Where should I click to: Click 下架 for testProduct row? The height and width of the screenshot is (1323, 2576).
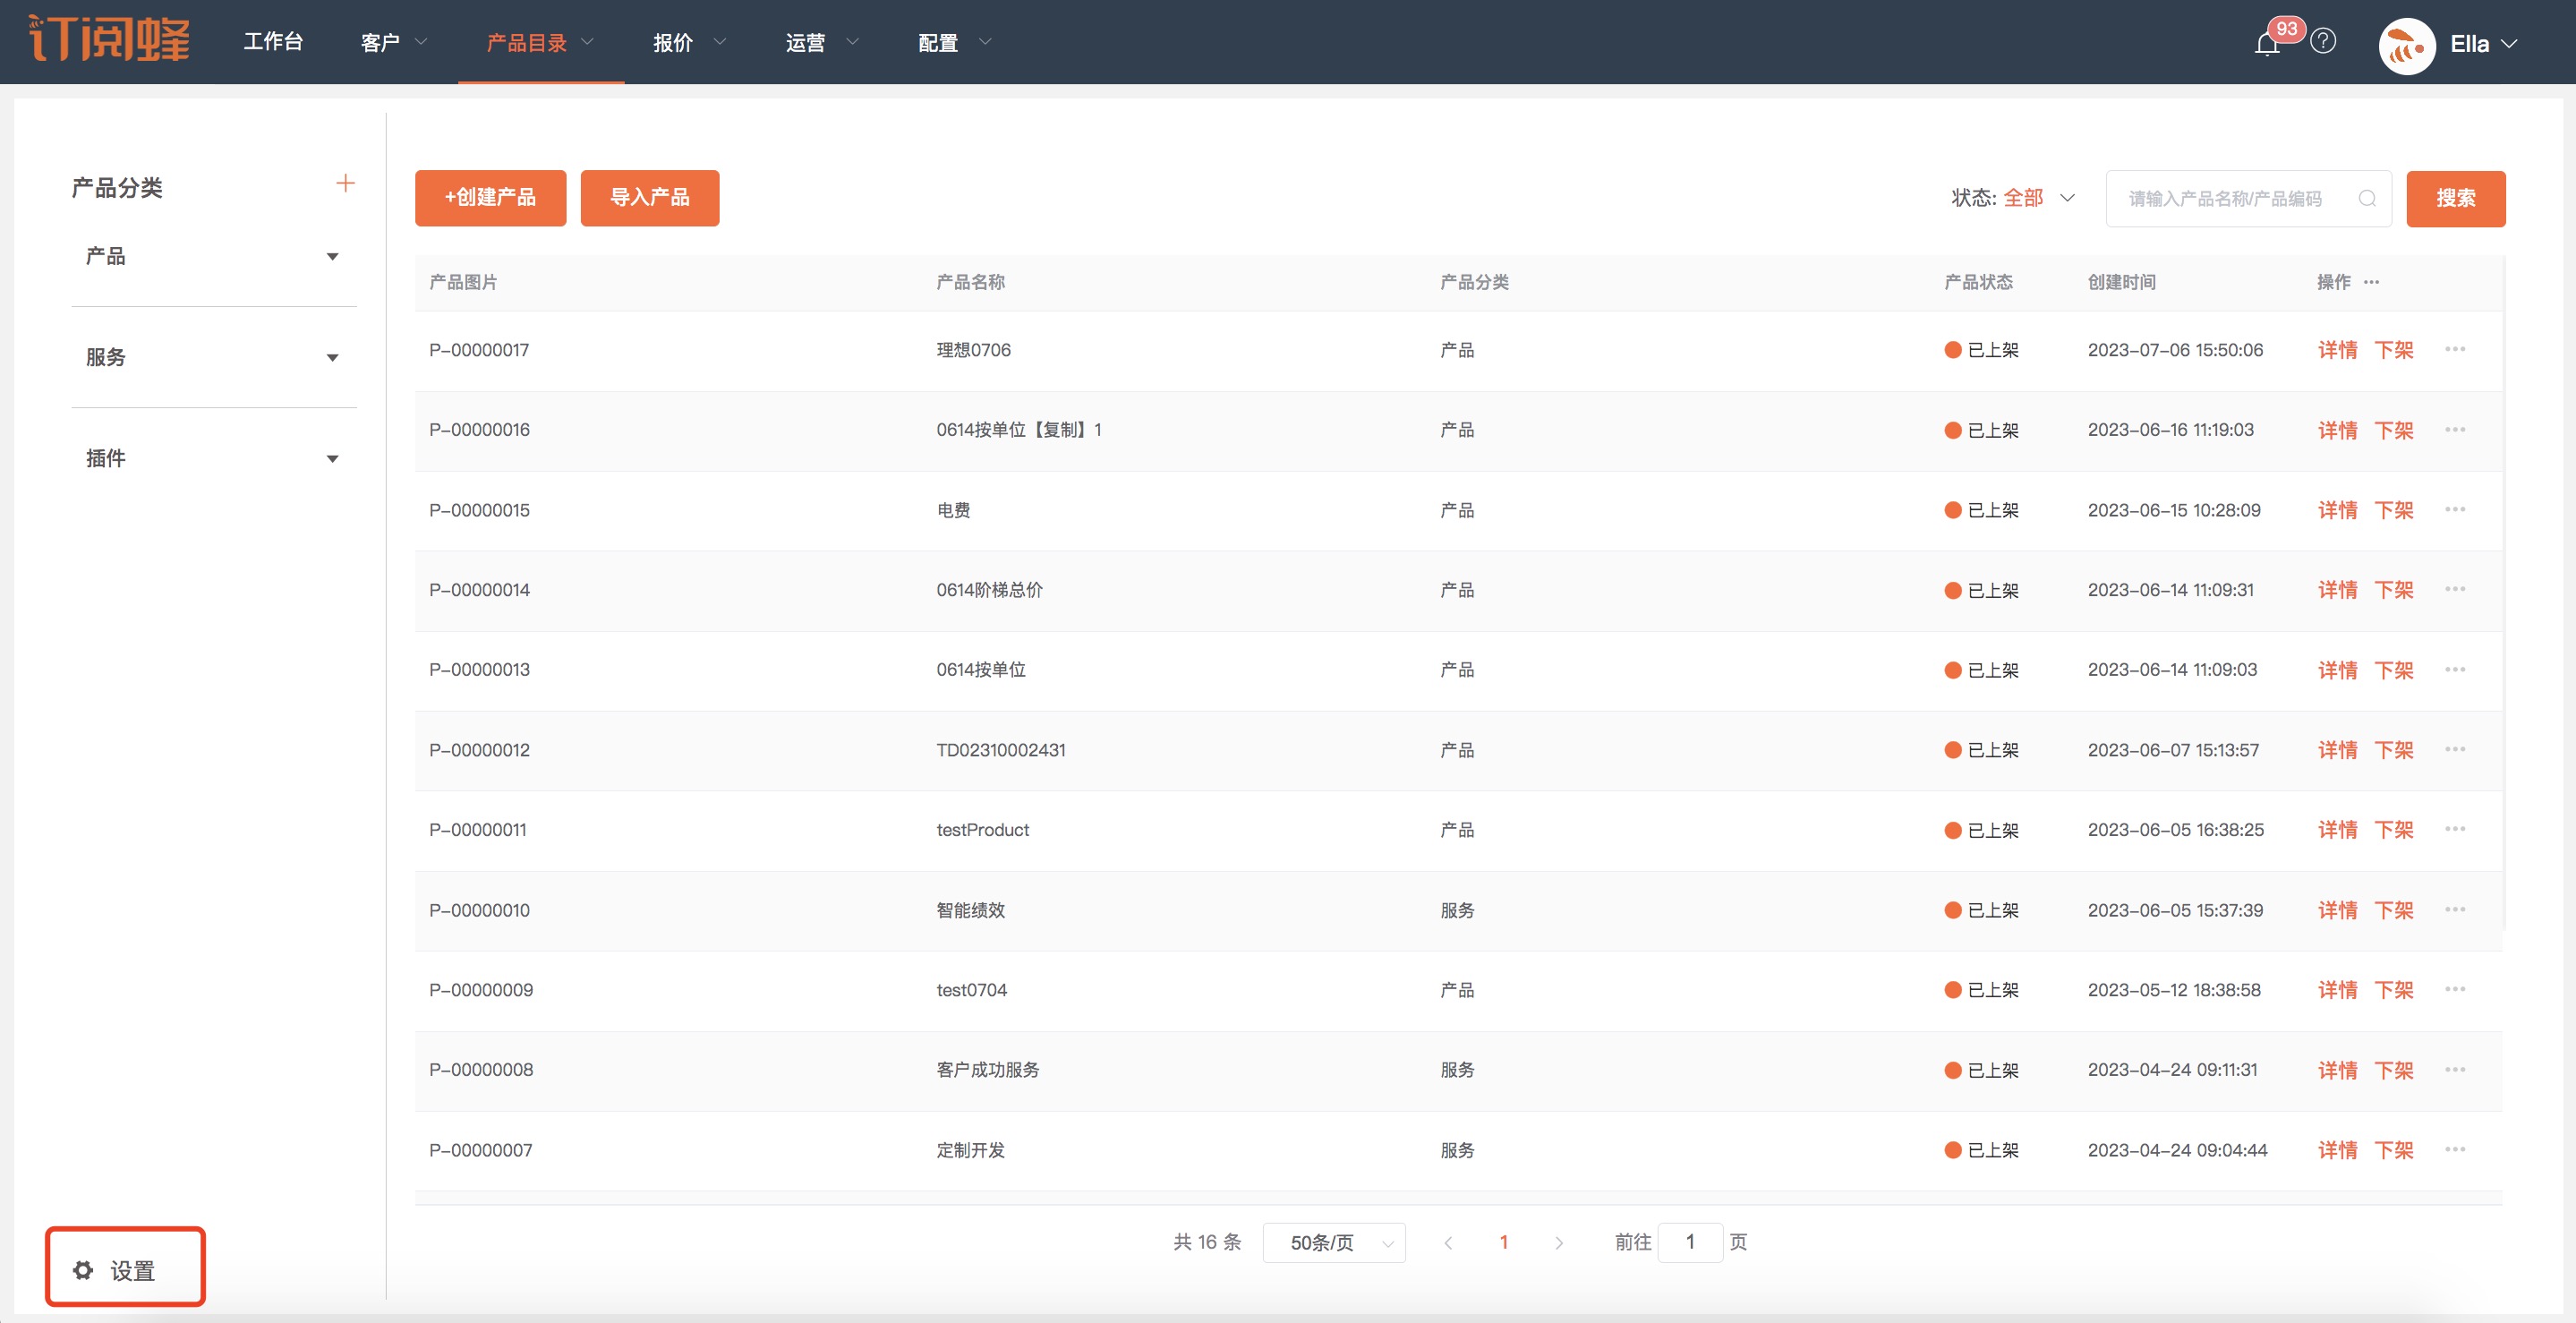click(x=2394, y=830)
